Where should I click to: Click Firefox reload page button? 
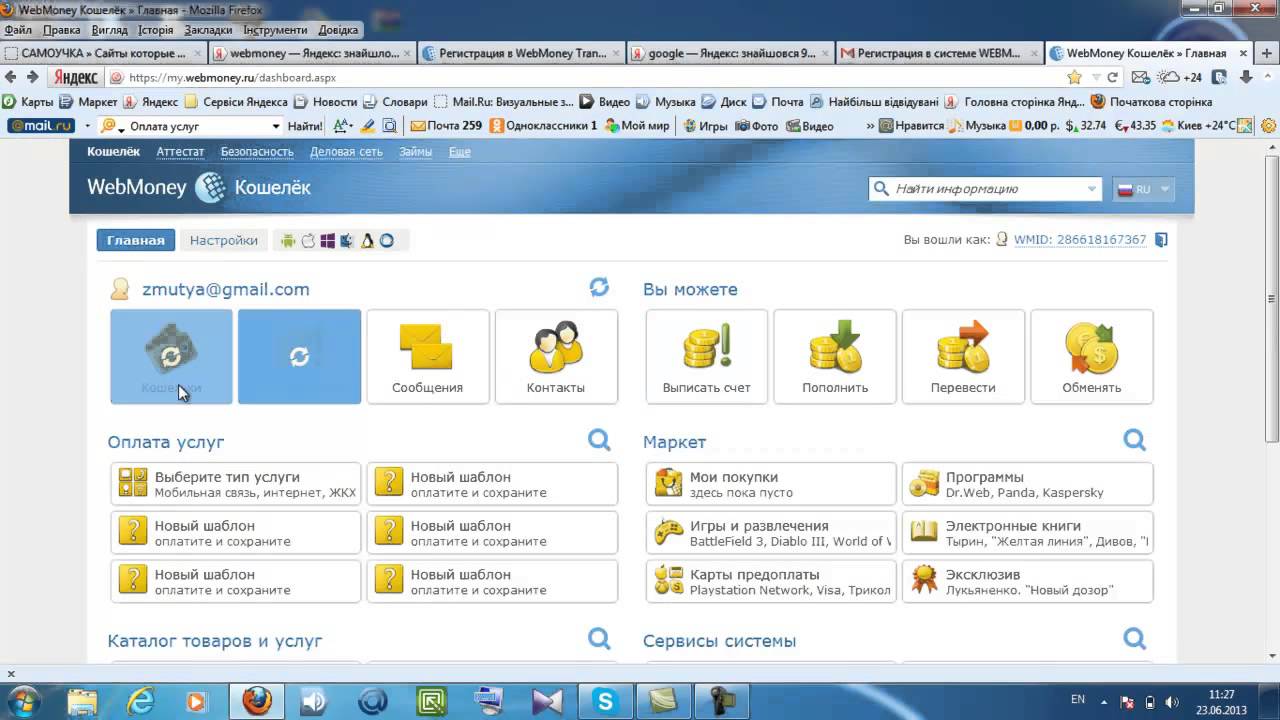pyautogui.click(x=1112, y=77)
